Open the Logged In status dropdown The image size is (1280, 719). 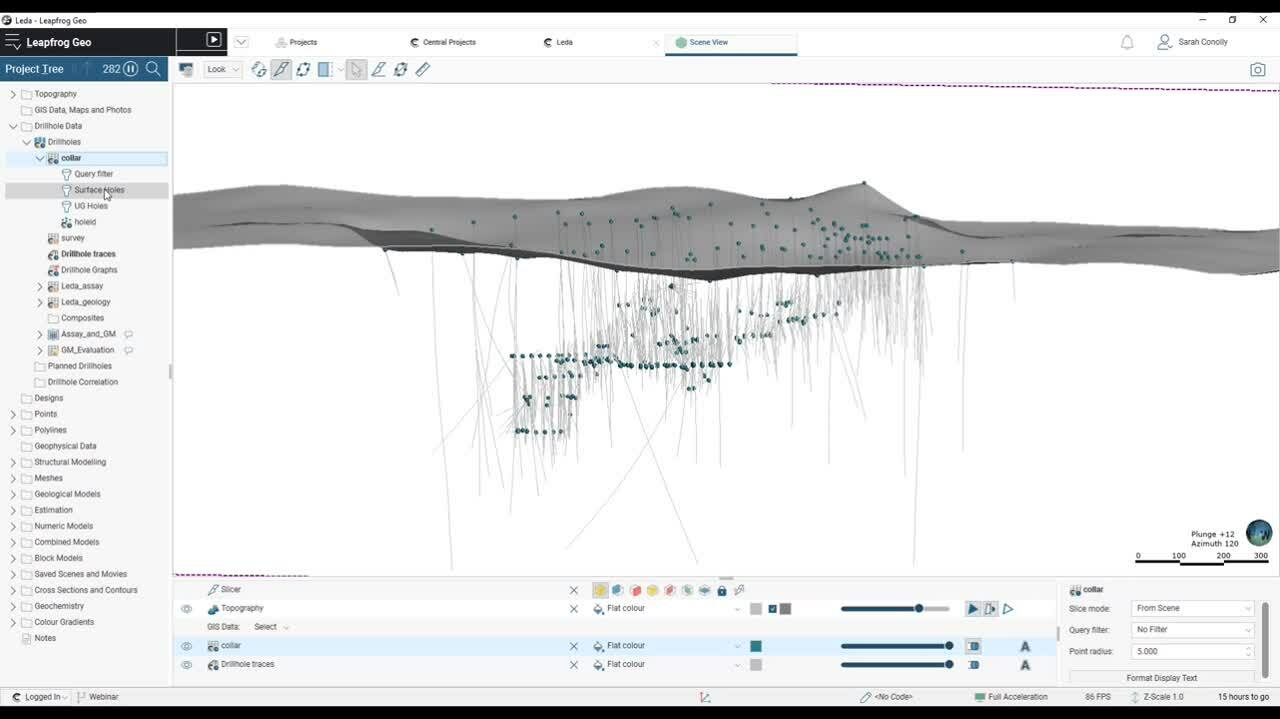tap(40, 697)
